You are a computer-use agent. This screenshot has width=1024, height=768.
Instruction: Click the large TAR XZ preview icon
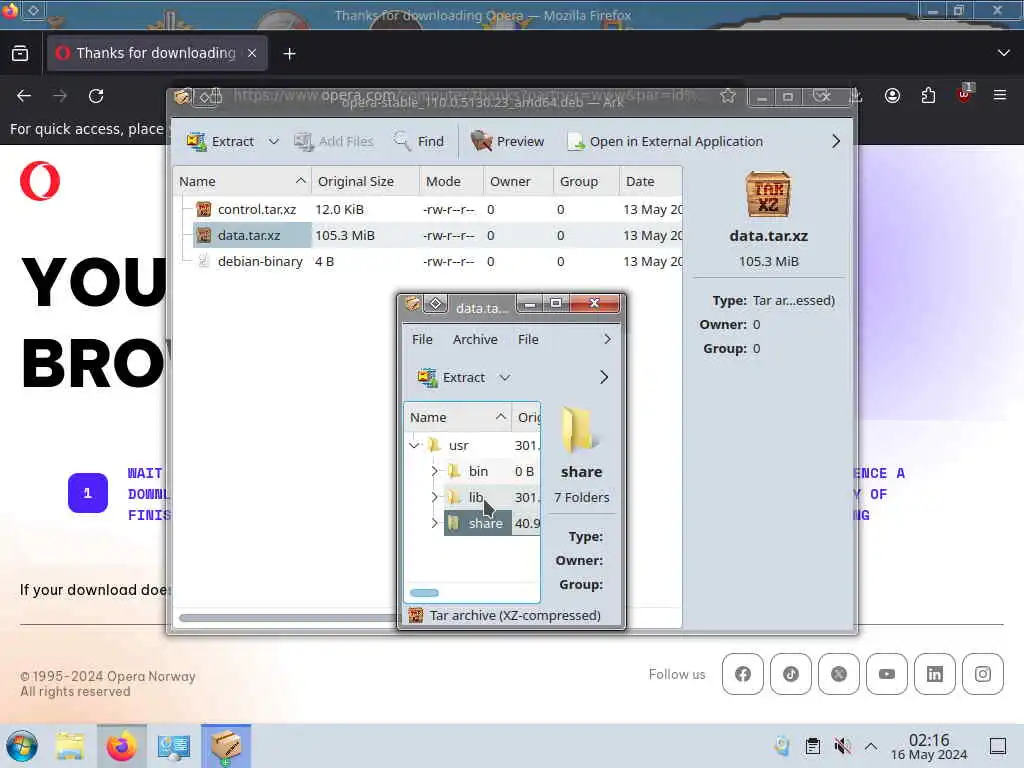768,195
